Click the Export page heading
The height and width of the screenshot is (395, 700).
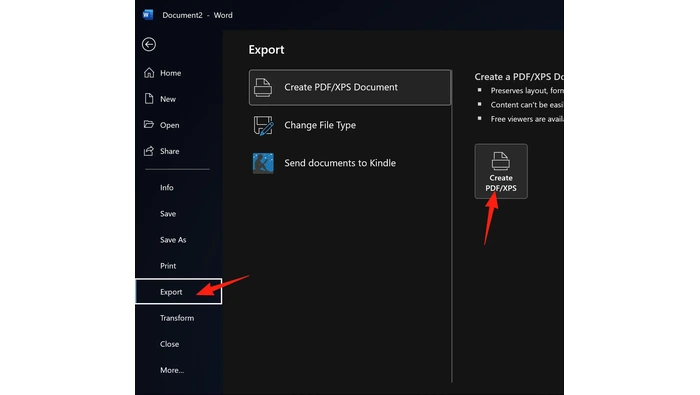pos(266,50)
